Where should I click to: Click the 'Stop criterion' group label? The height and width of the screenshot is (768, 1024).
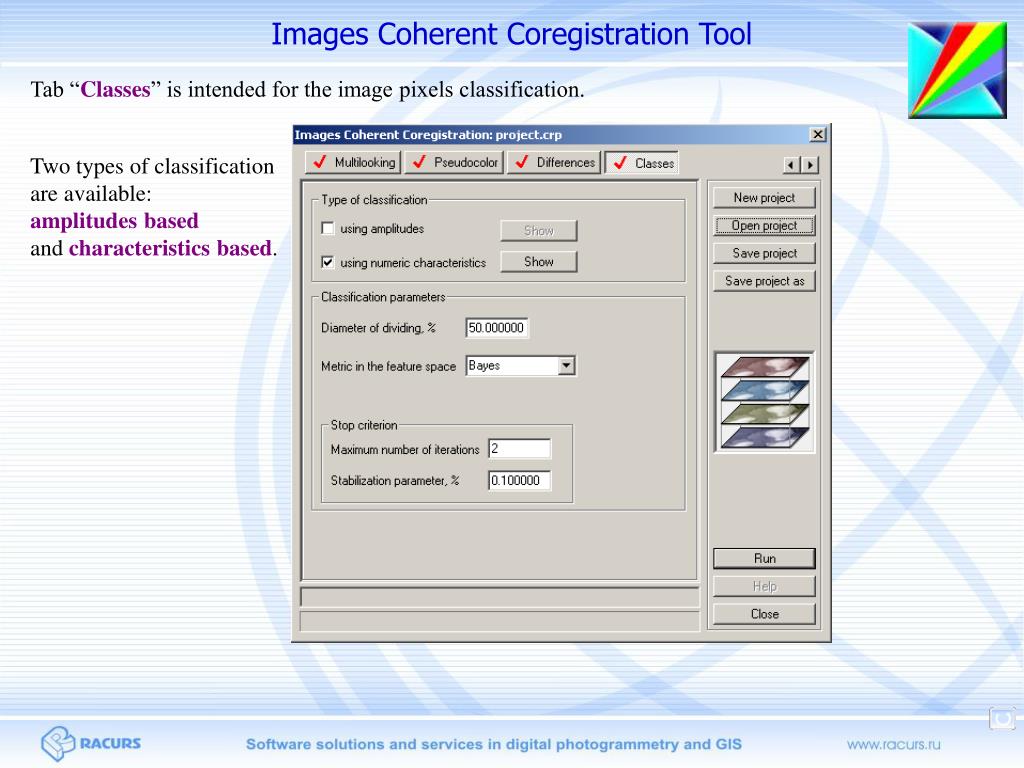coord(364,425)
